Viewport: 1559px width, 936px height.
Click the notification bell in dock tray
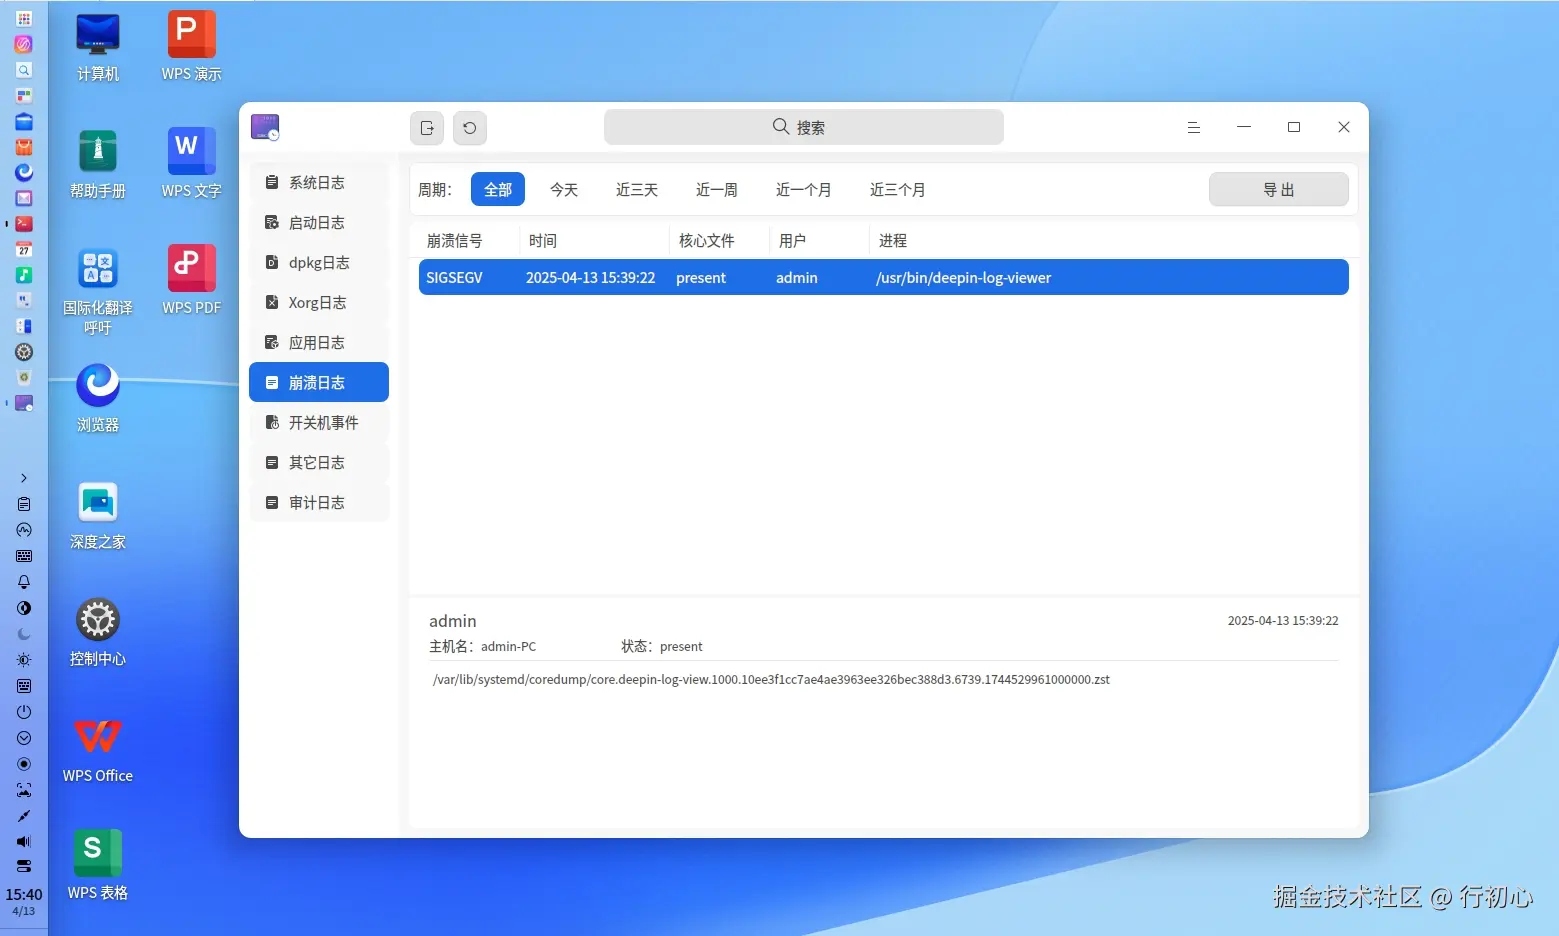pos(24,582)
